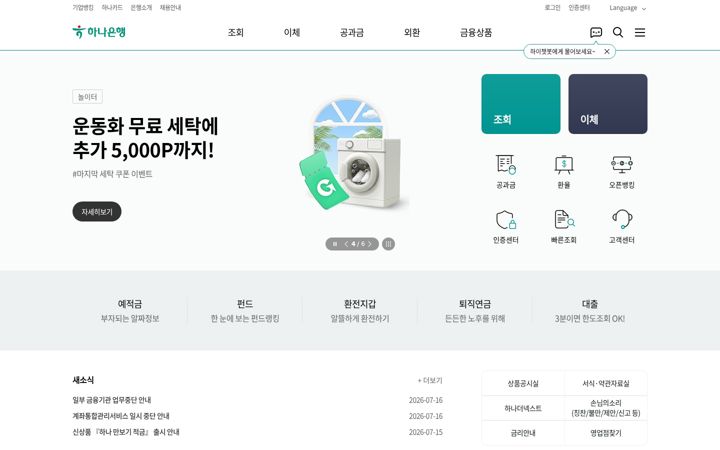720x450 pixels.
Task: Open the 금융상품 main menu
Action: point(476,33)
